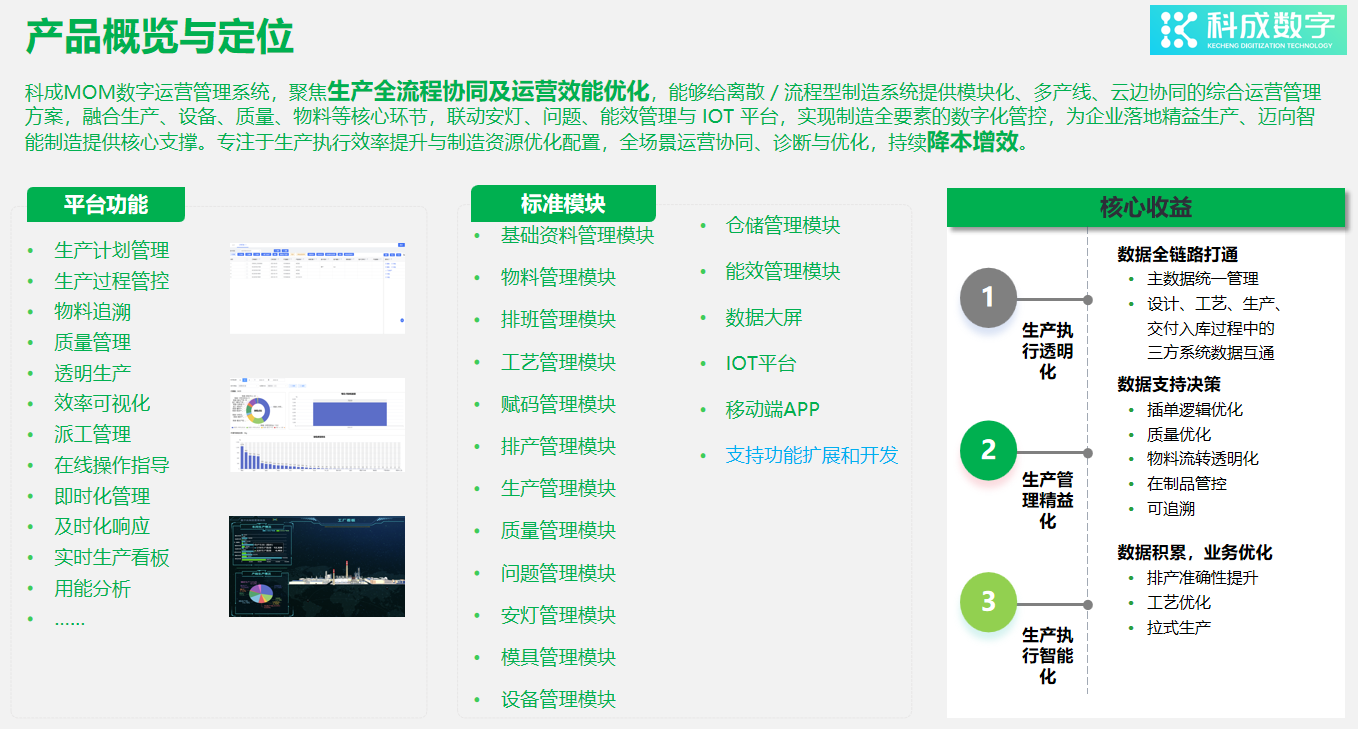1358x729 pixels.
Task: Open the production table screenshot thumbnail
Action: coord(317,287)
